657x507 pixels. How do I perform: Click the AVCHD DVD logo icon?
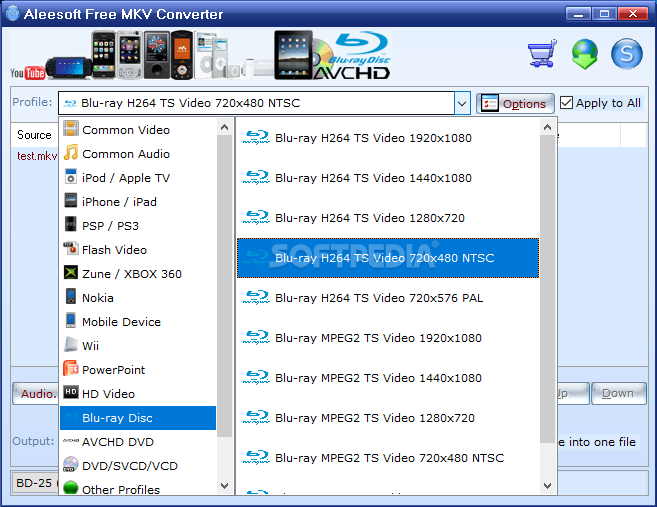[71, 441]
